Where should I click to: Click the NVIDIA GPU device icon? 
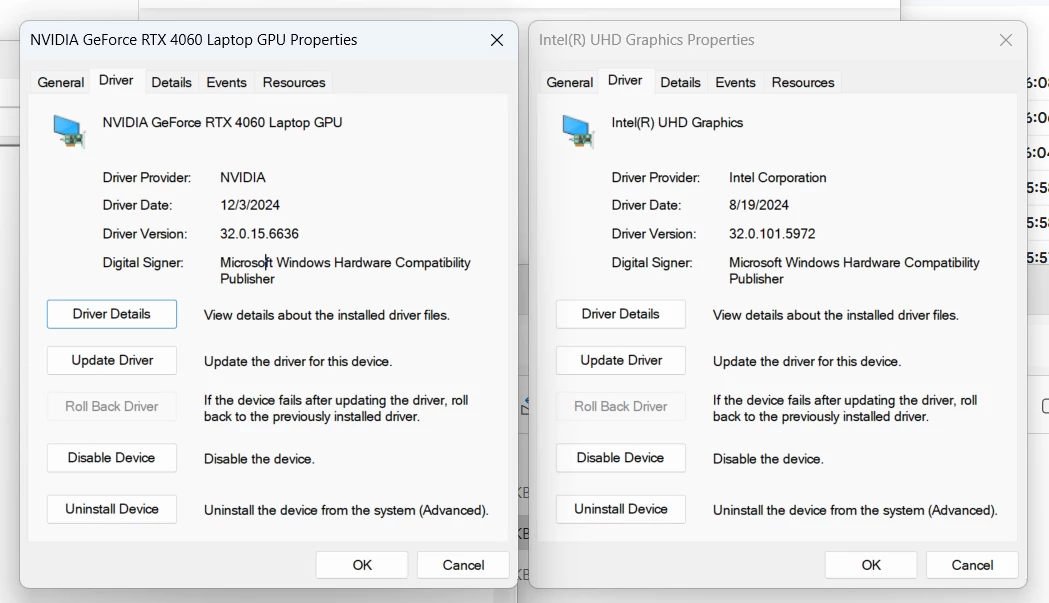(69, 131)
